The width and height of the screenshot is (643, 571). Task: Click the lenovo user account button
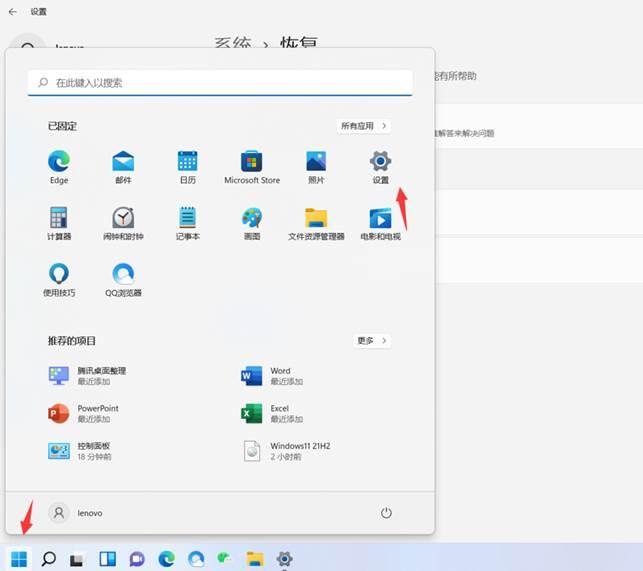click(77, 513)
